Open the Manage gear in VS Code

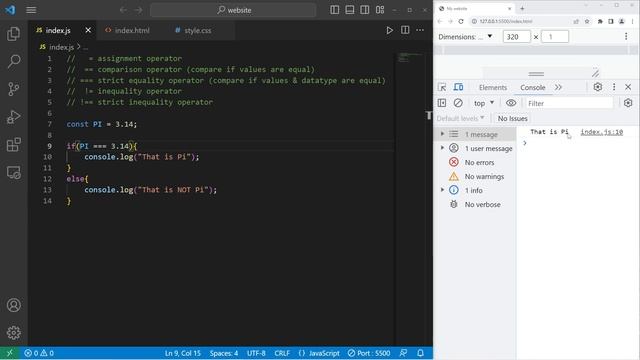pos(13,333)
